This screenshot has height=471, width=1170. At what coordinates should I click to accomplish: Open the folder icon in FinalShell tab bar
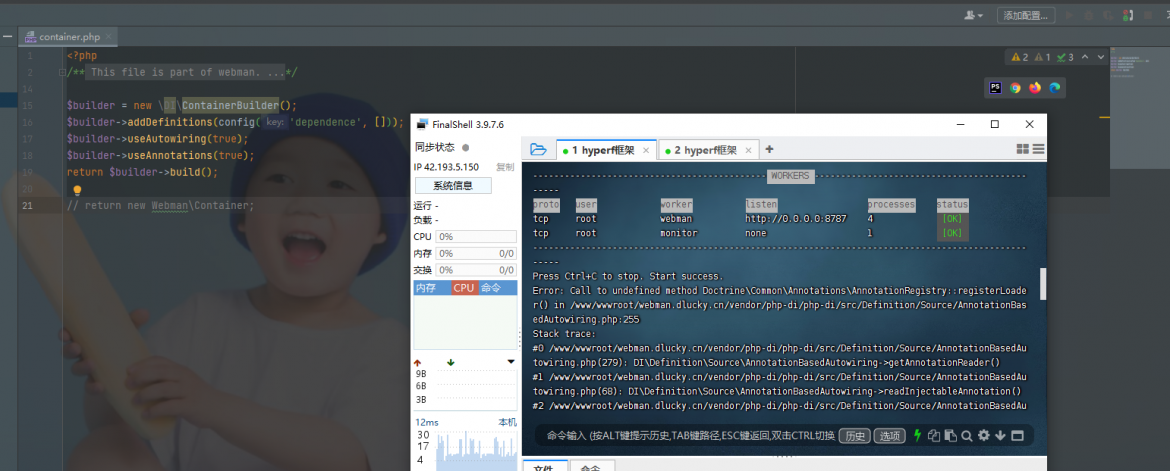tap(538, 149)
